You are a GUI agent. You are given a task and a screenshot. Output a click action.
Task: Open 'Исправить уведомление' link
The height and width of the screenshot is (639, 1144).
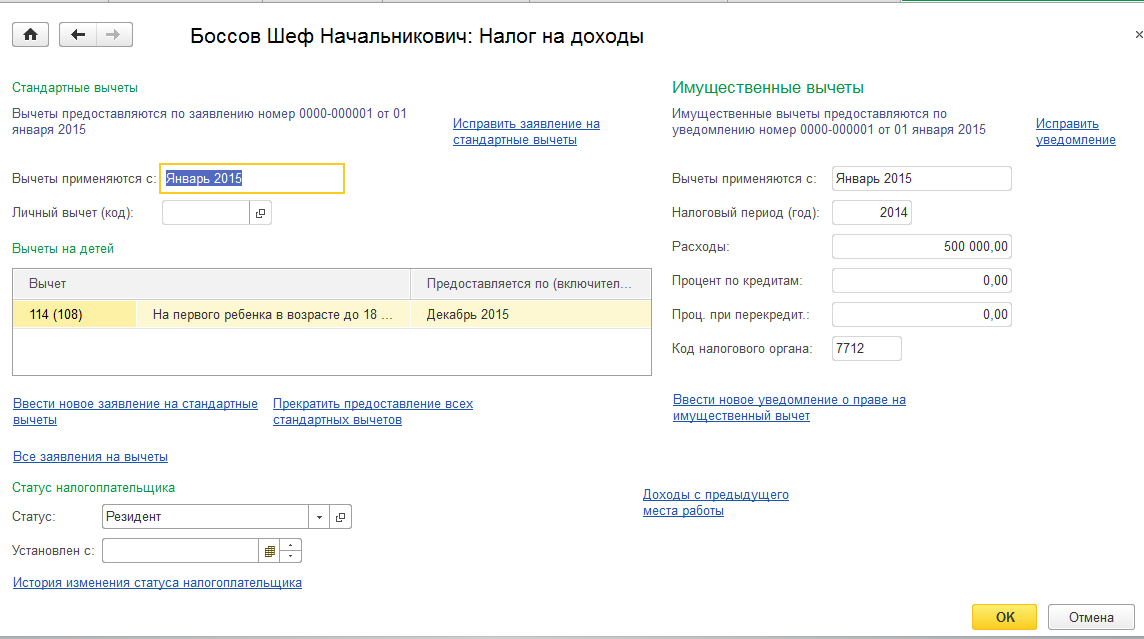(x=1075, y=131)
